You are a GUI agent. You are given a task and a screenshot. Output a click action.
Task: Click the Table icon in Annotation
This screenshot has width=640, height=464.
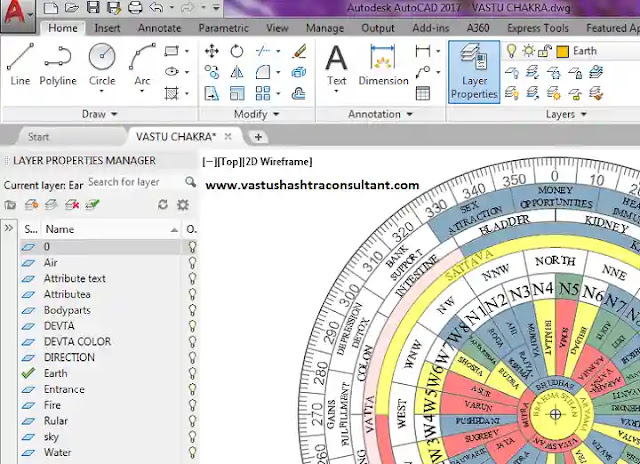423,93
